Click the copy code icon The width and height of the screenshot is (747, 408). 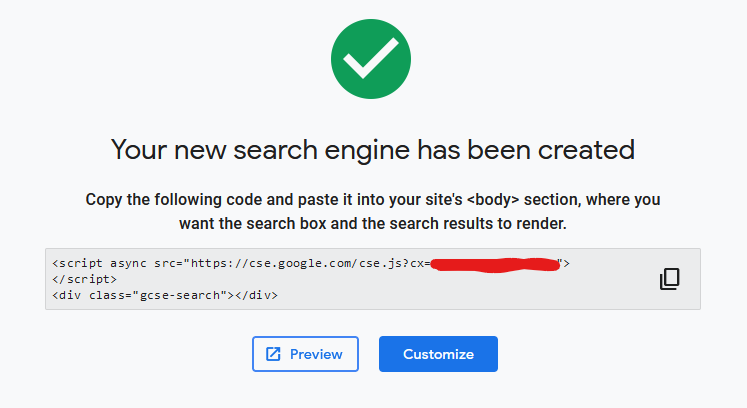pos(670,279)
